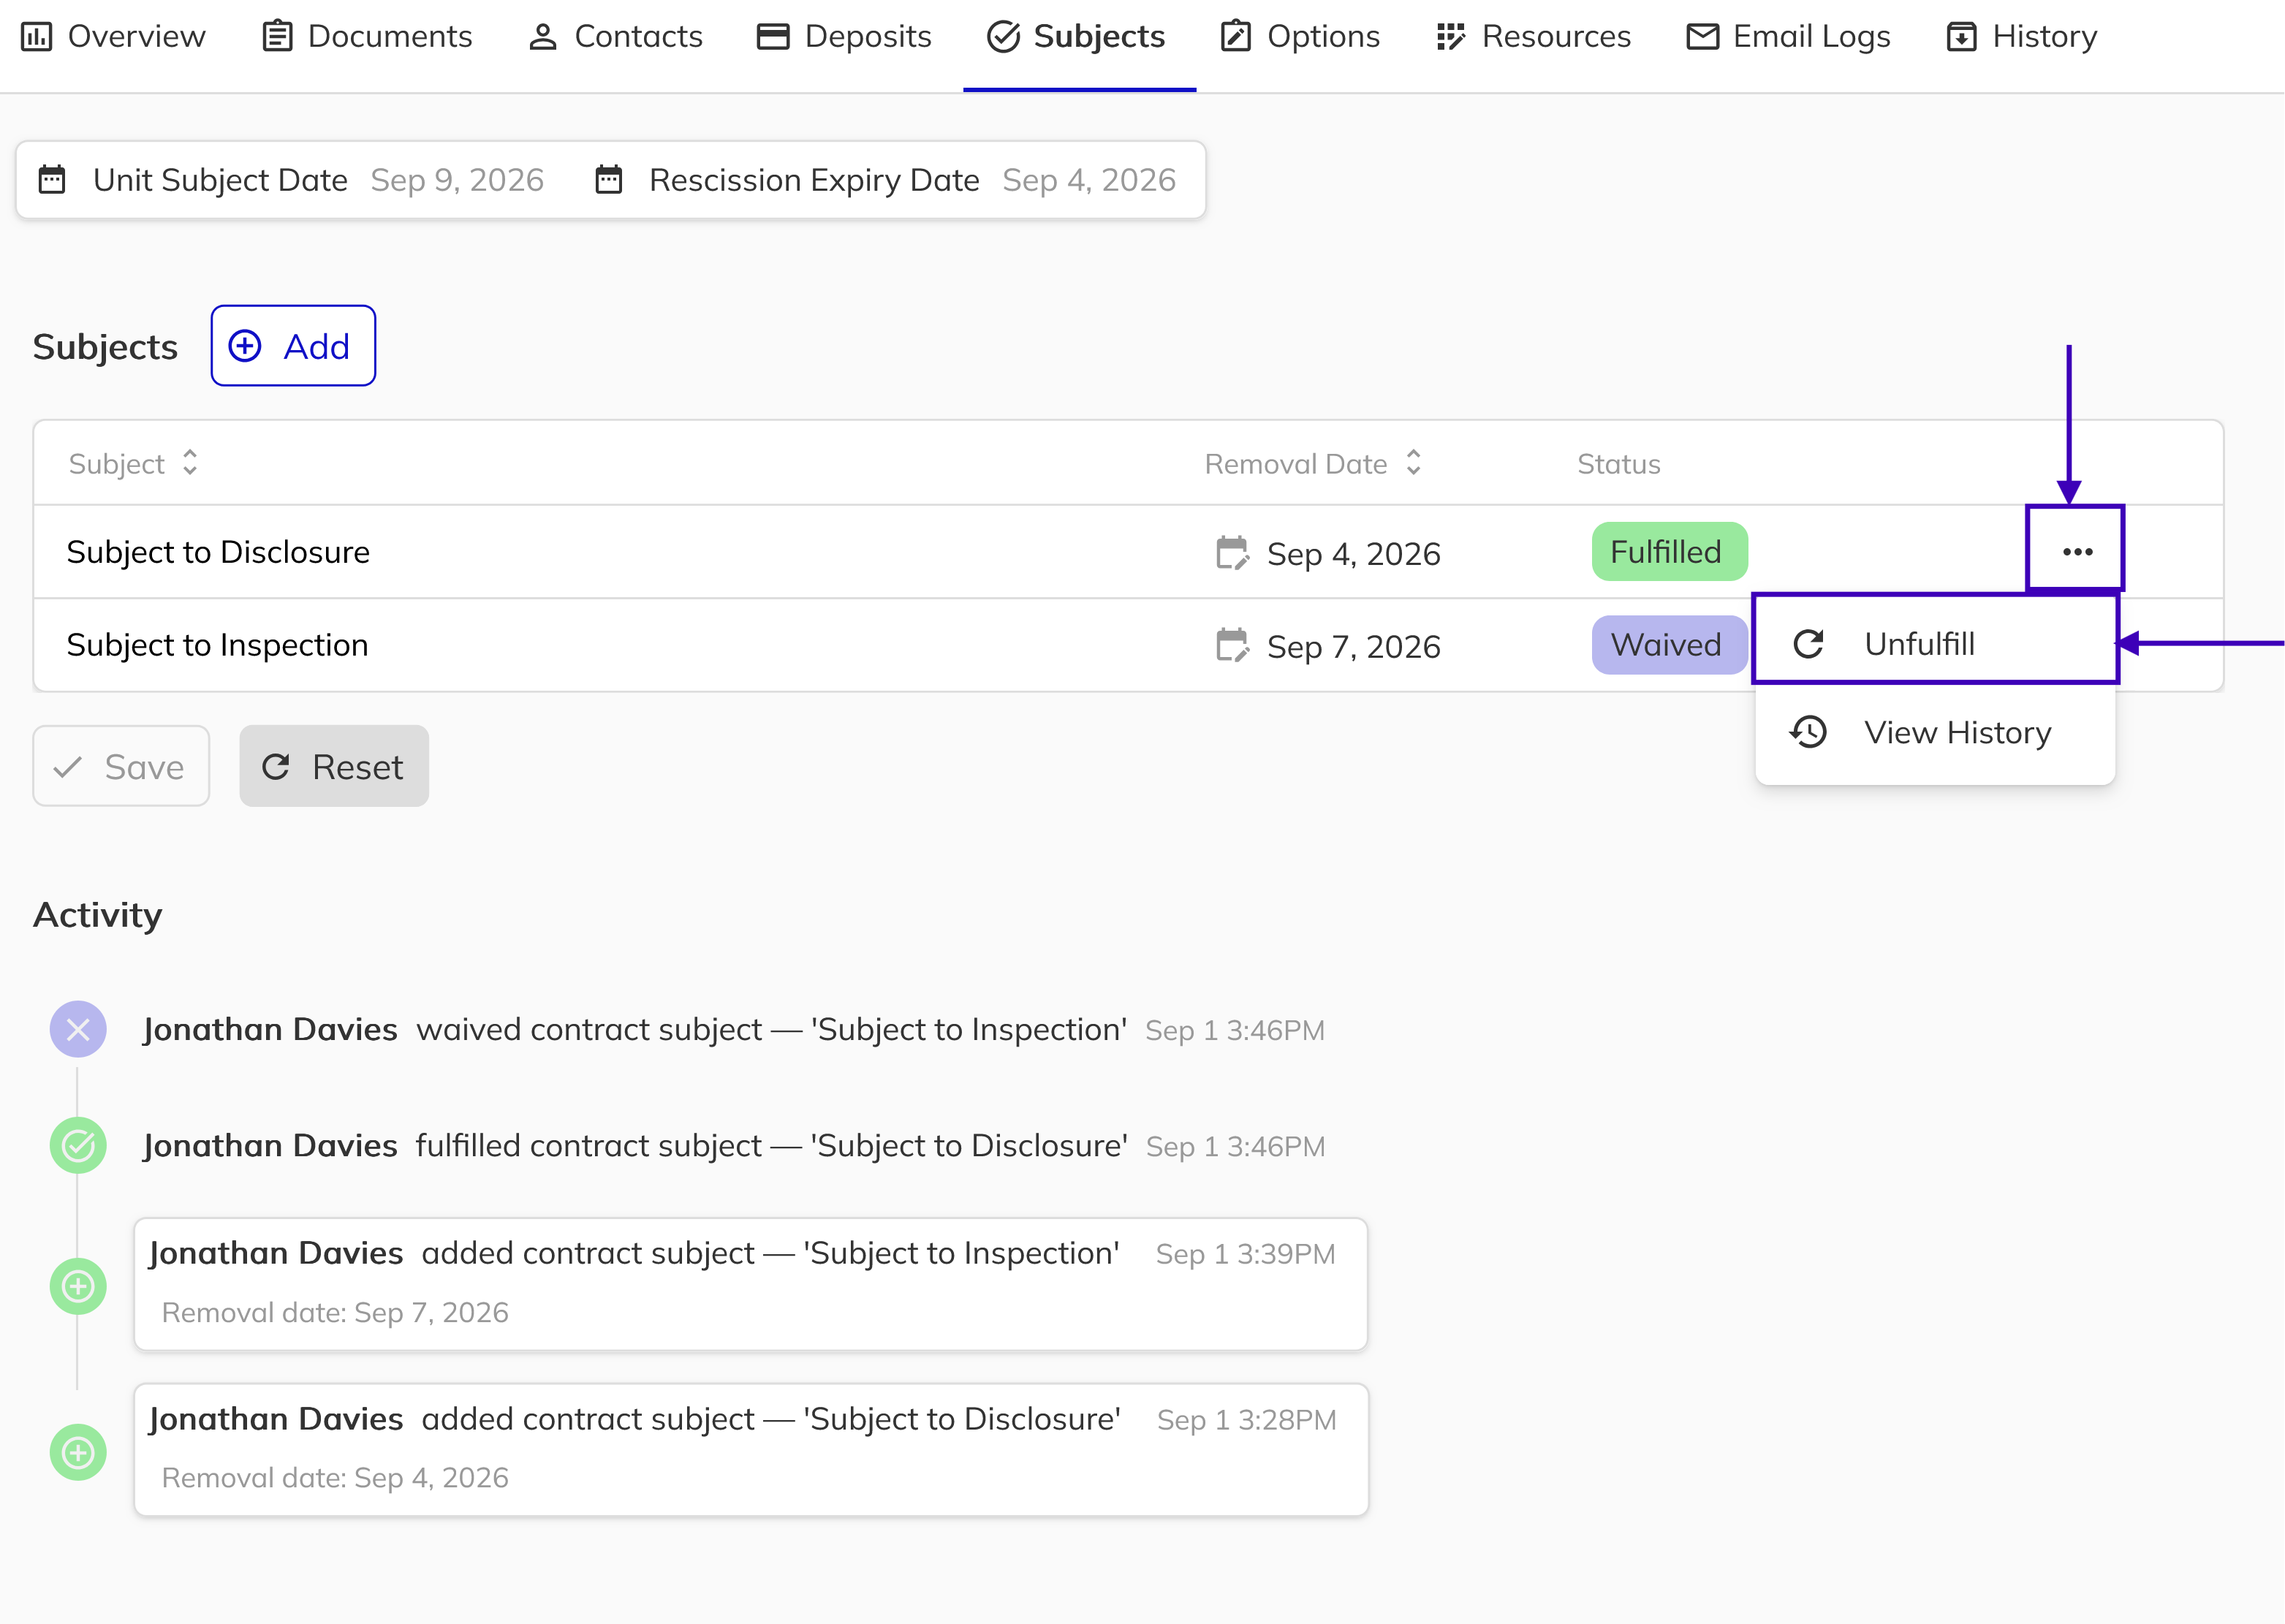Screen dimensions: 2285x1624
Task: Click 'Sep 1 3:39PM' activity timestamp
Action: coord(1245,1254)
